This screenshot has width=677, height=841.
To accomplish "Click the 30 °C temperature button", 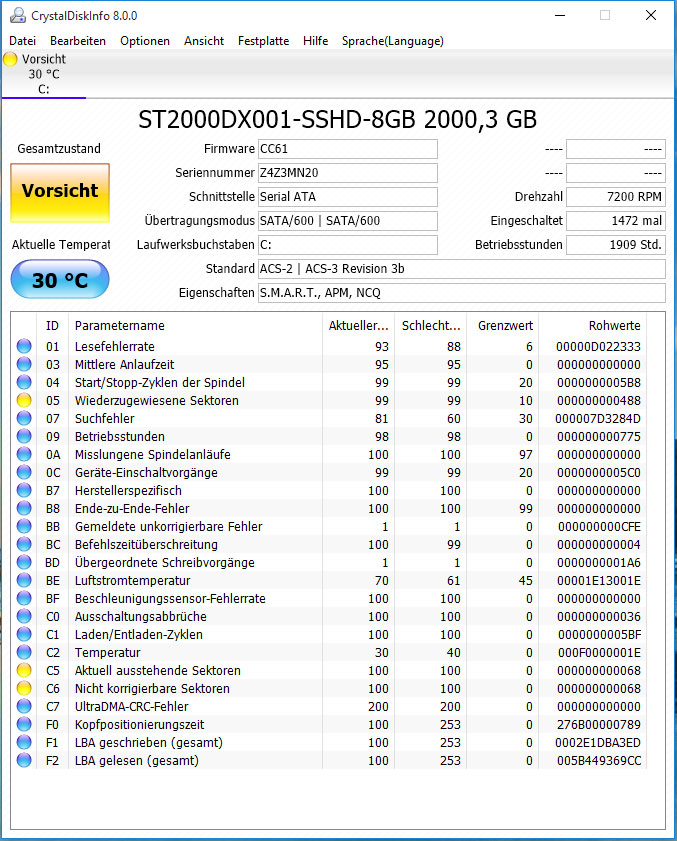I will (x=60, y=279).
